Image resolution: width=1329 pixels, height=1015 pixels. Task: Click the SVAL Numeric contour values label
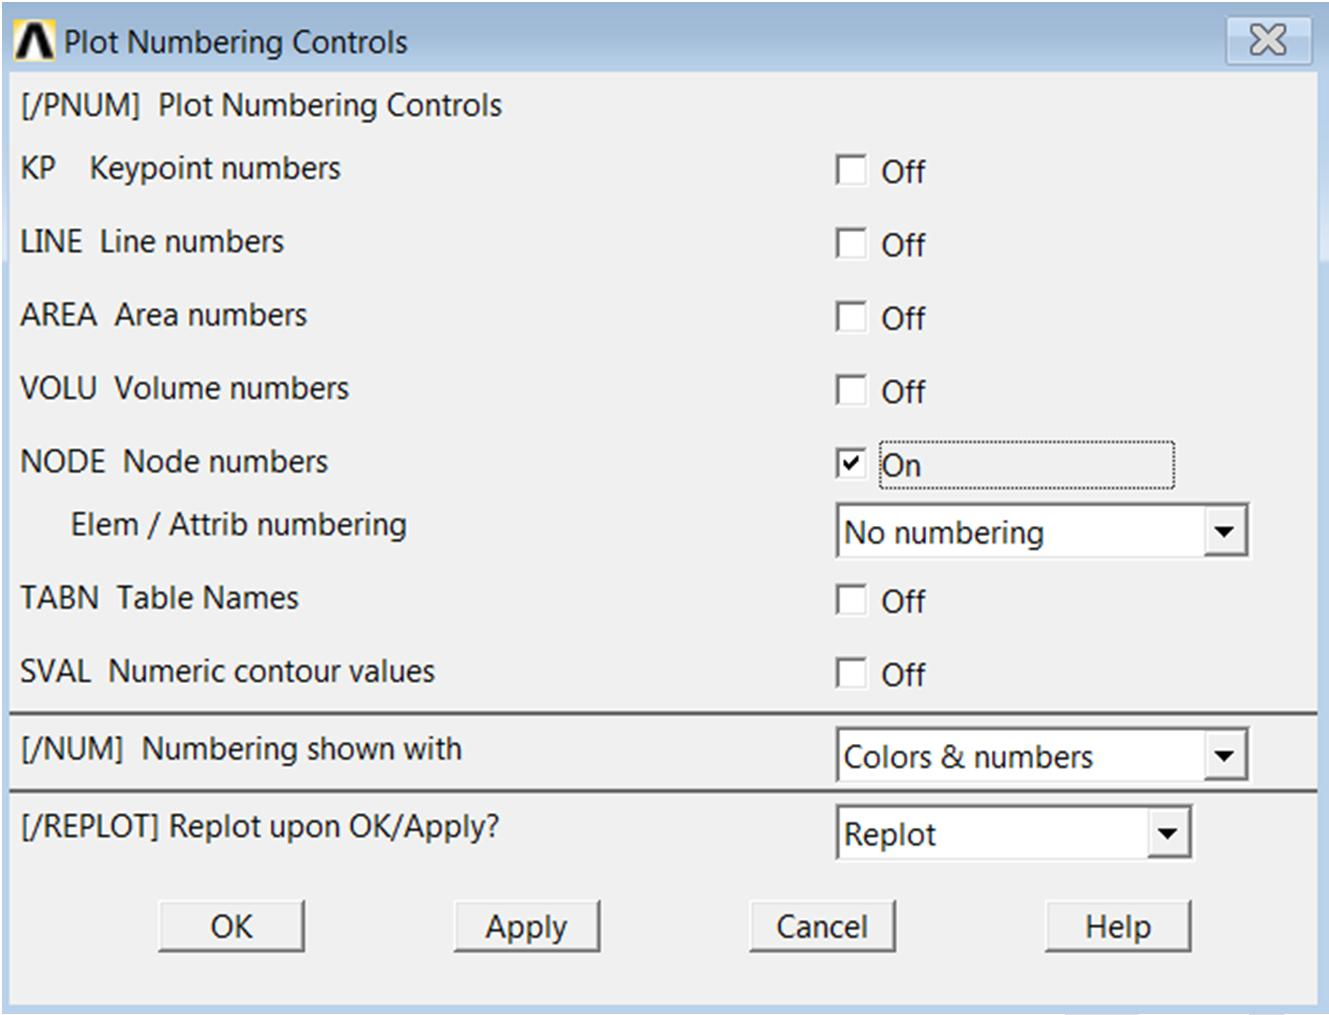tap(227, 670)
